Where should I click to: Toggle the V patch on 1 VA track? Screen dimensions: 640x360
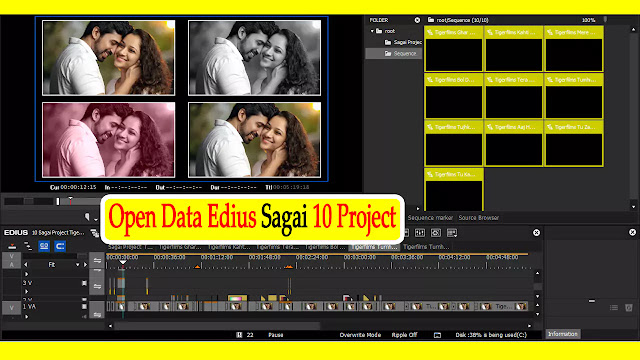(11, 308)
